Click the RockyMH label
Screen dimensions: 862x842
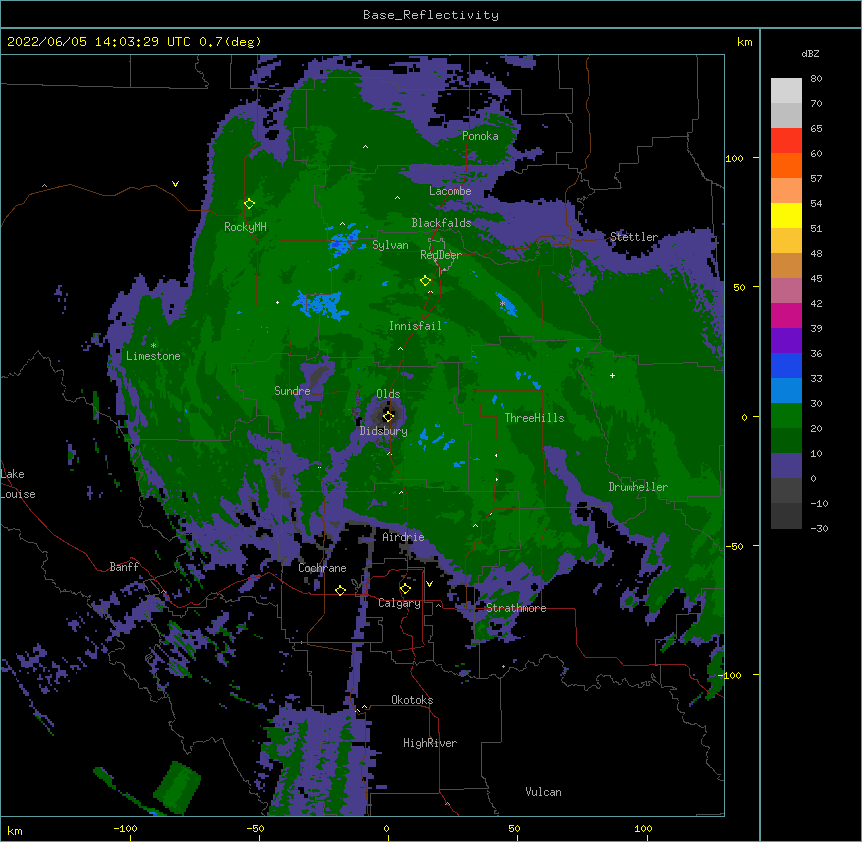coord(245,227)
